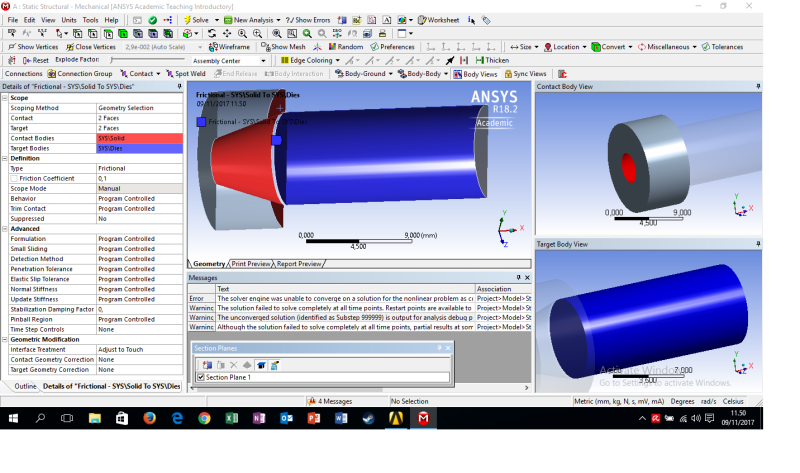Click the Spot Weld icon
This screenshot has height=473, width=800.
(x=170, y=73)
